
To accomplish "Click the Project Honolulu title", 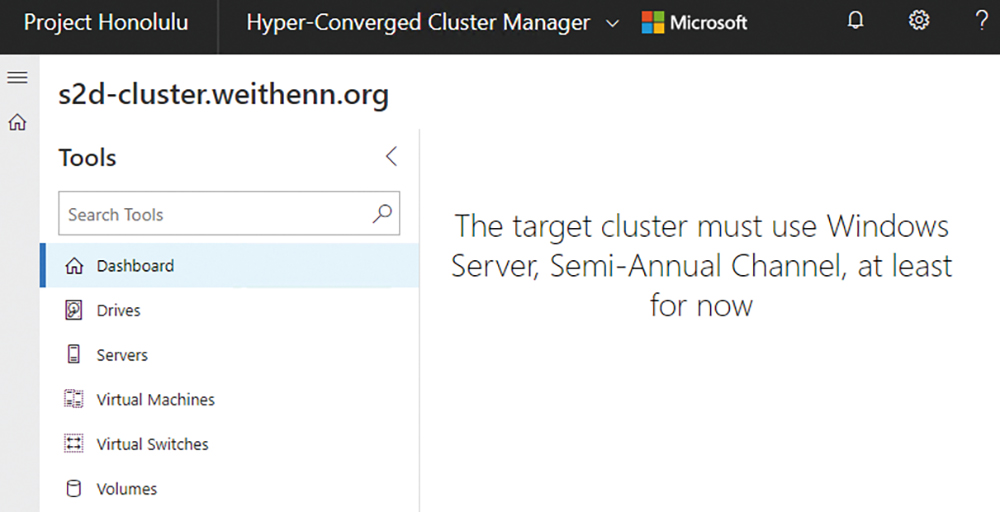I will [106, 22].
